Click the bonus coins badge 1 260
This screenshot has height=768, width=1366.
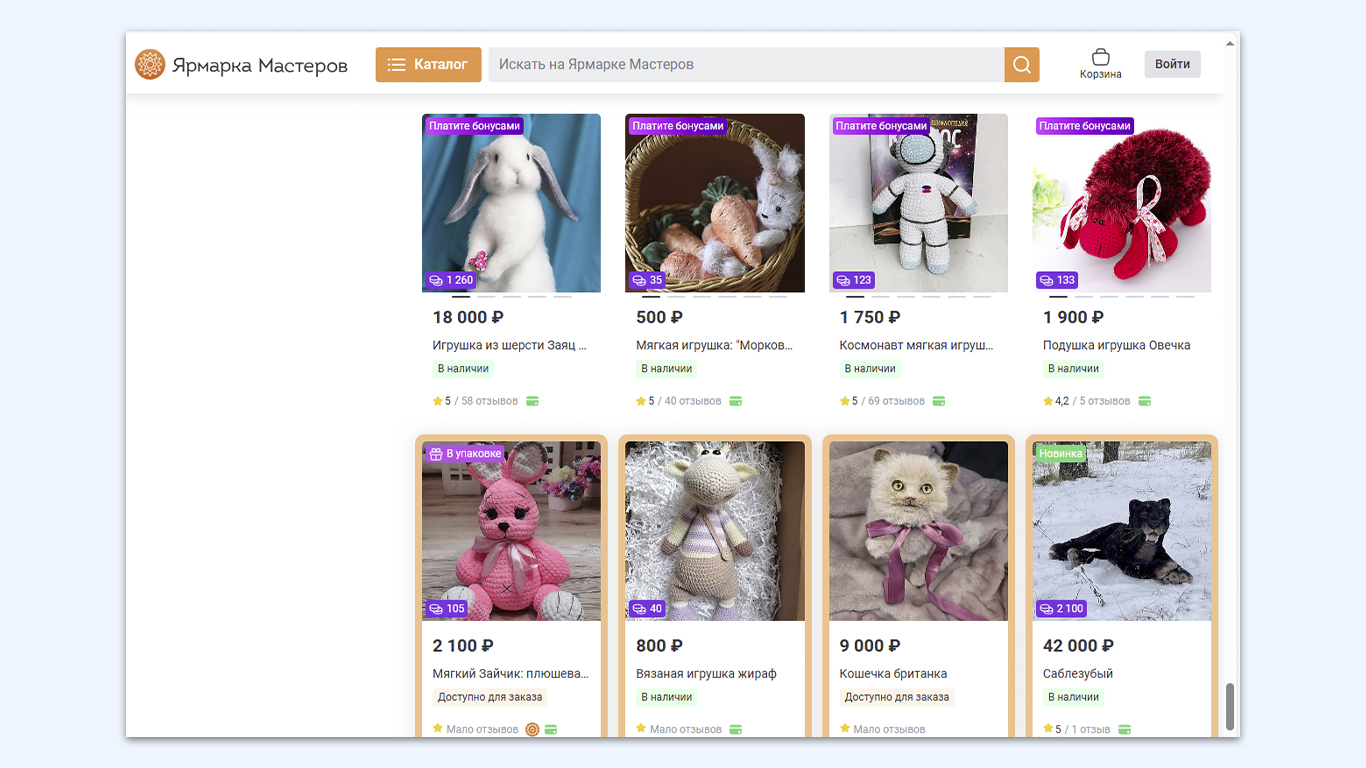(x=451, y=280)
